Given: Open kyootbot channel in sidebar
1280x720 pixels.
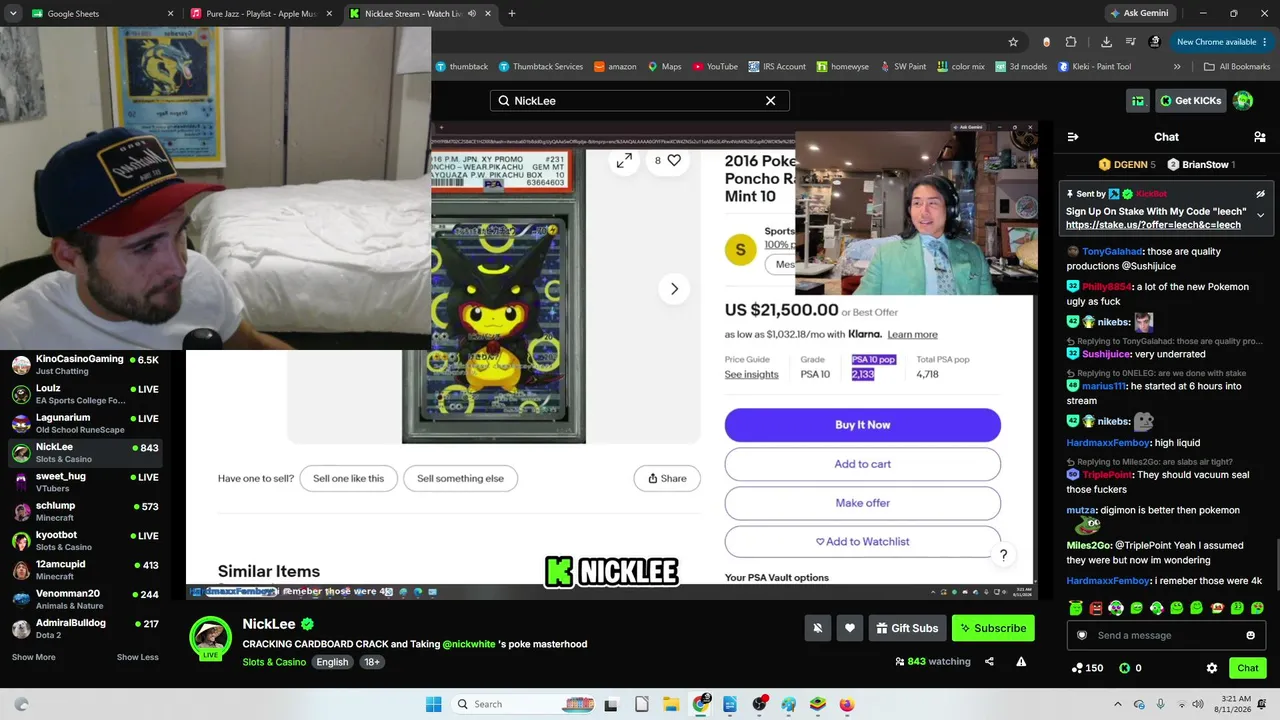Looking at the screenshot, I should [85, 541].
